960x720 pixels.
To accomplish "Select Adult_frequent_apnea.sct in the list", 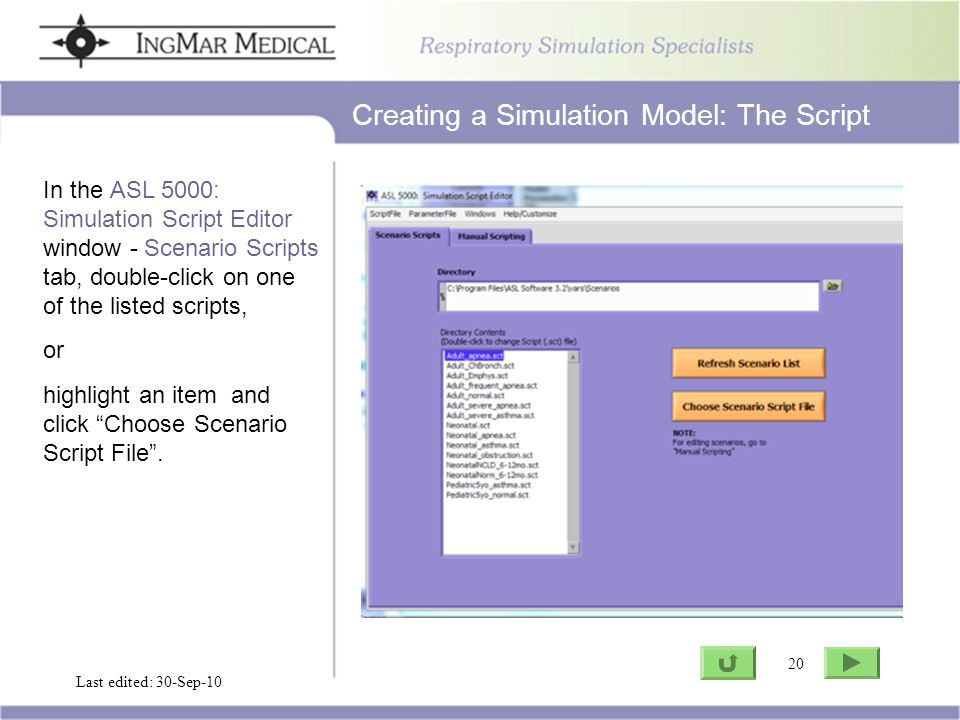I will [491, 386].
